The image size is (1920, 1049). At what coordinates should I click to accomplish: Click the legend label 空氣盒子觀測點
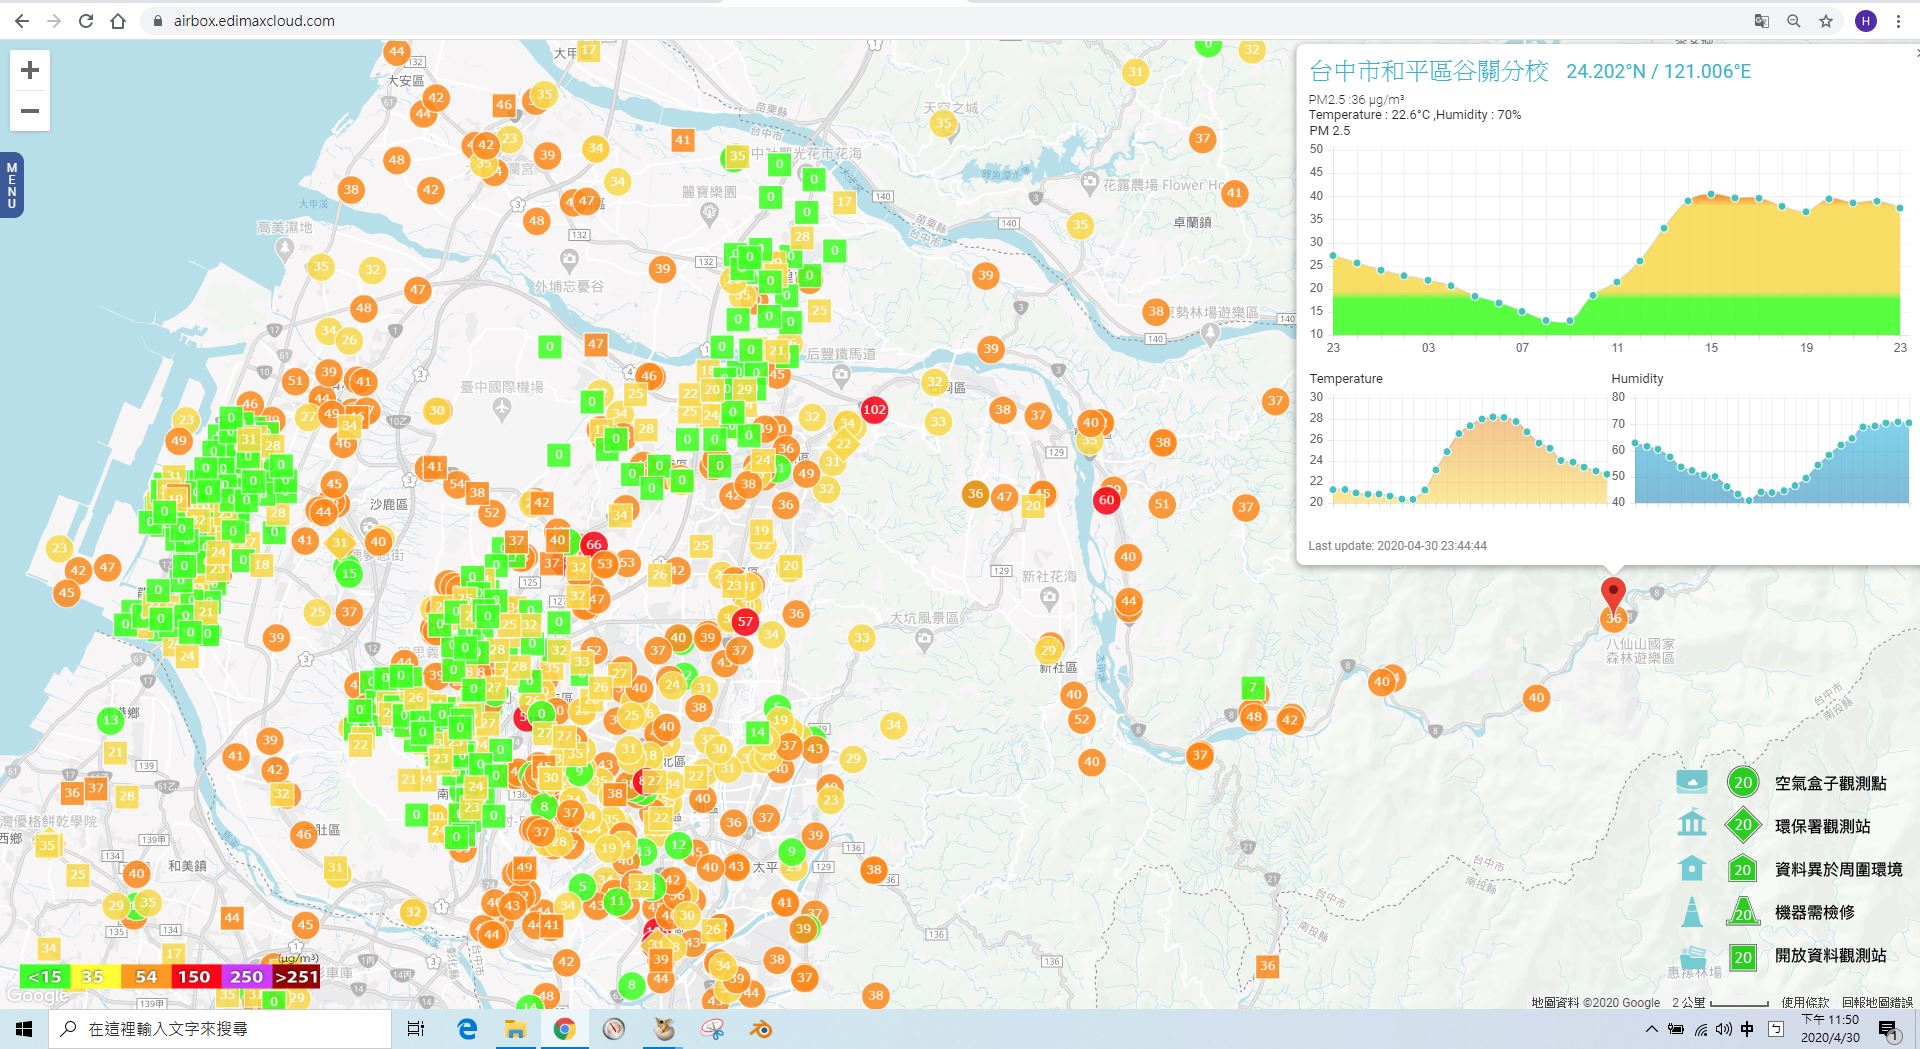tap(1830, 783)
